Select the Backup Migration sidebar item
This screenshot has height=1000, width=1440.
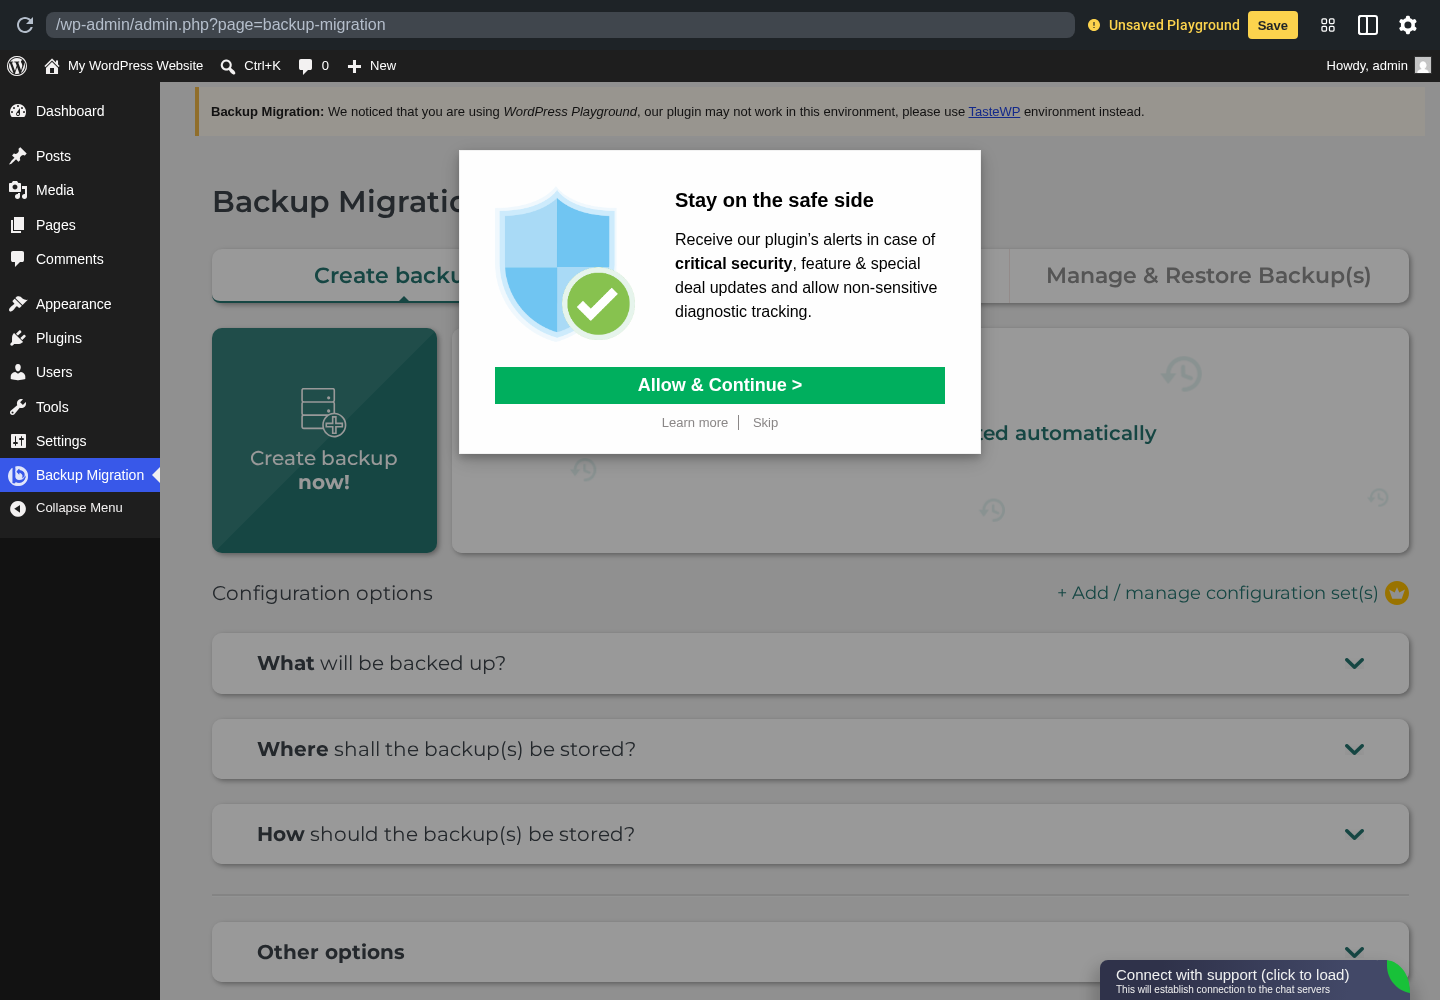[80, 475]
